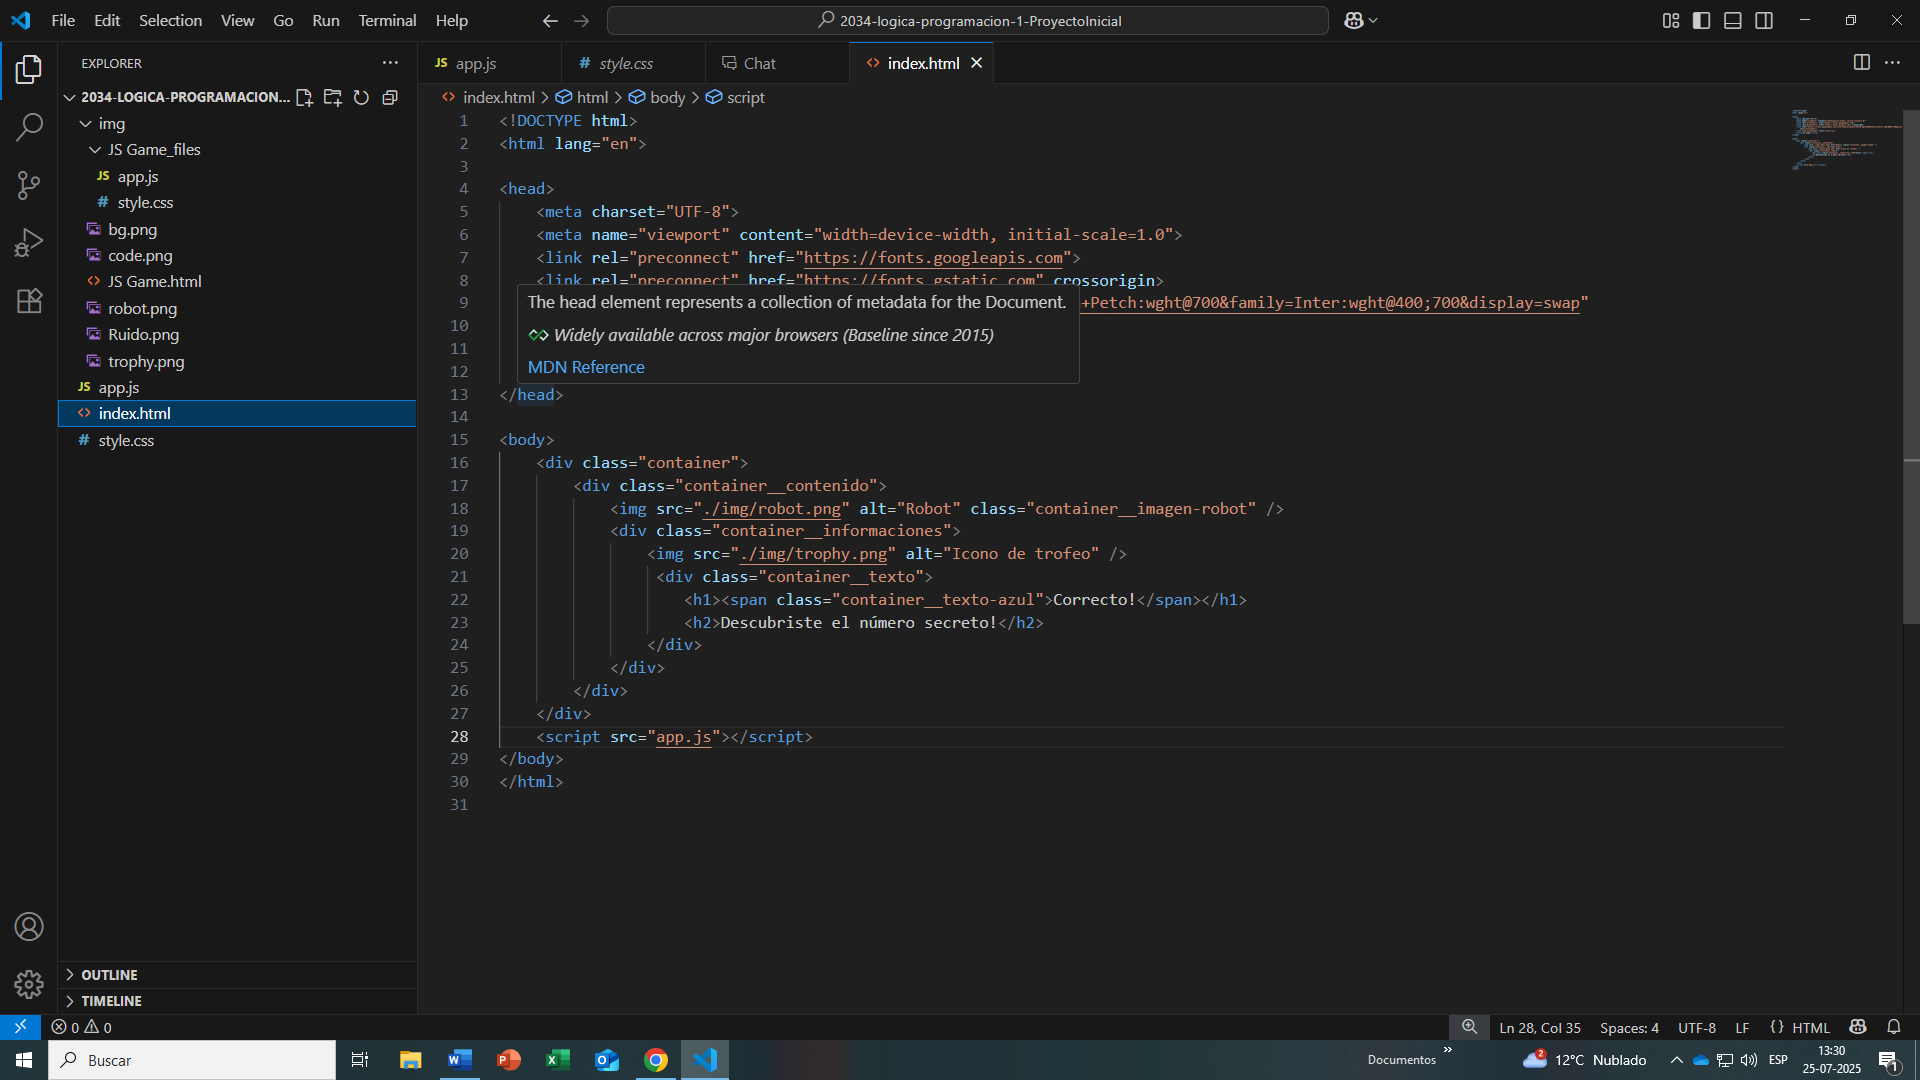This screenshot has width=1920, height=1080.
Task: Open language mode selector HTML
Action: 1810,1027
